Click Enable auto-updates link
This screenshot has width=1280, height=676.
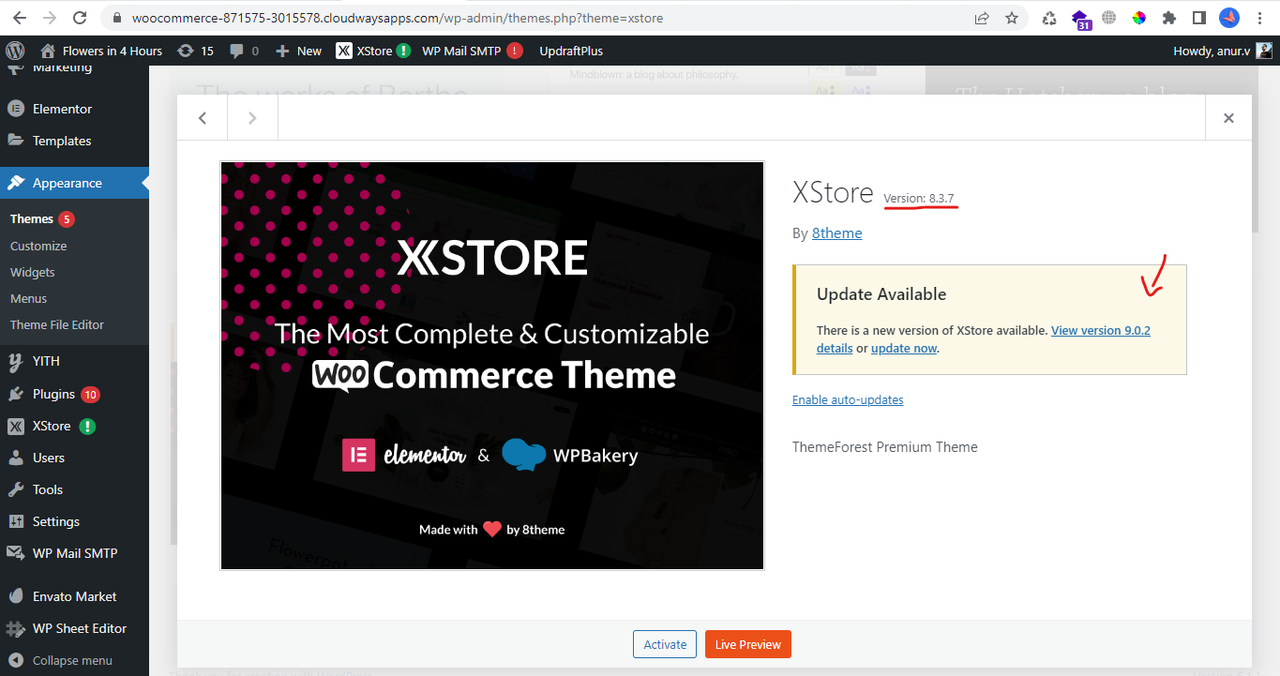pyautogui.click(x=848, y=400)
